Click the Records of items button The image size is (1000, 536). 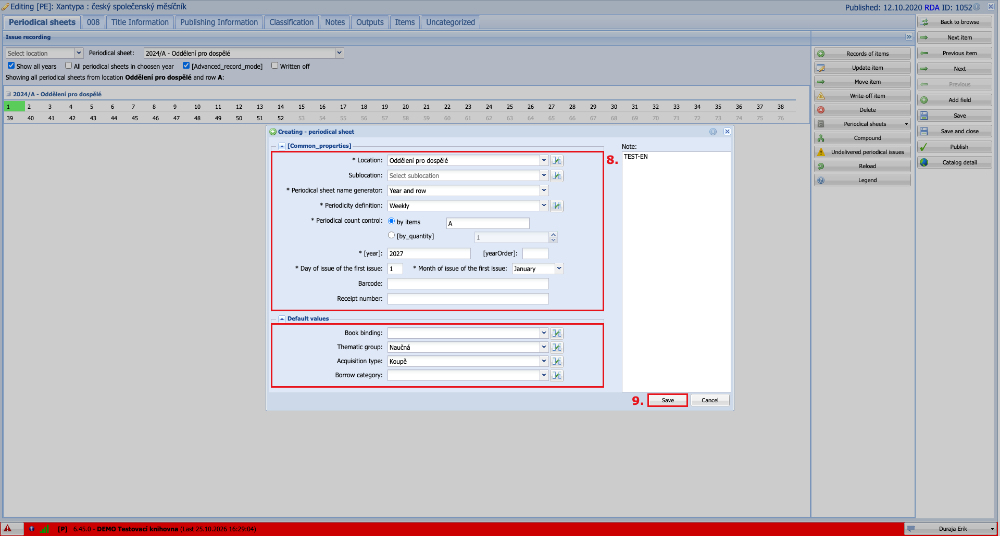click(x=862, y=54)
